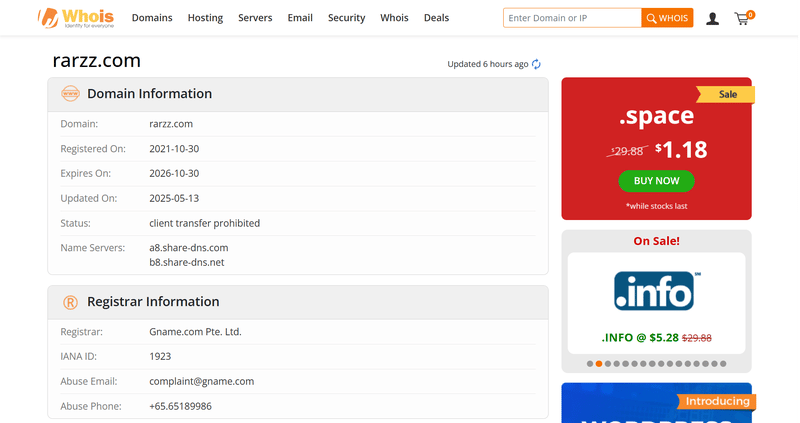Click the Whois logo in header
Viewport: 800px width, 423px height.
pyautogui.click(x=76, y=18)
